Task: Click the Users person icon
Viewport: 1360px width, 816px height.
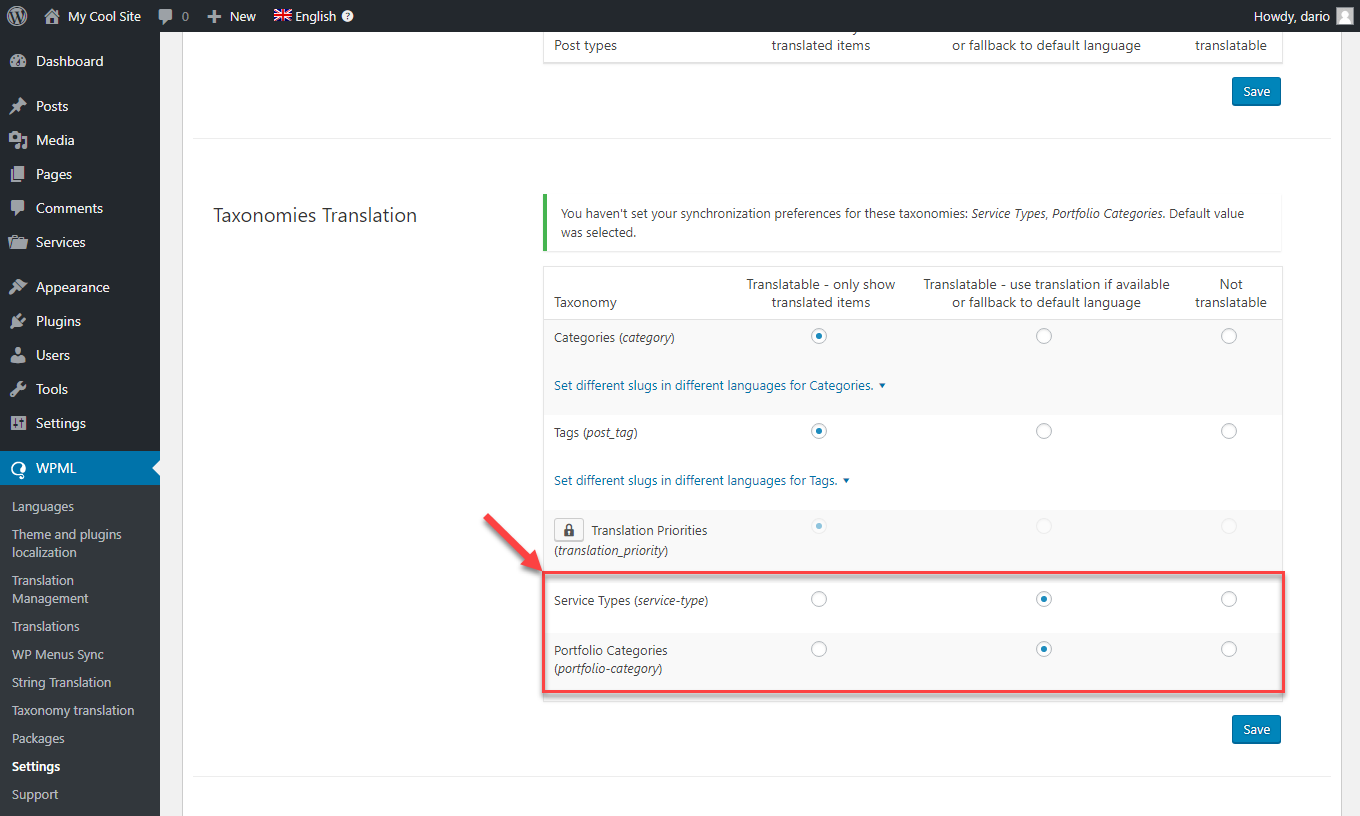Action: (x=18, y=355)
